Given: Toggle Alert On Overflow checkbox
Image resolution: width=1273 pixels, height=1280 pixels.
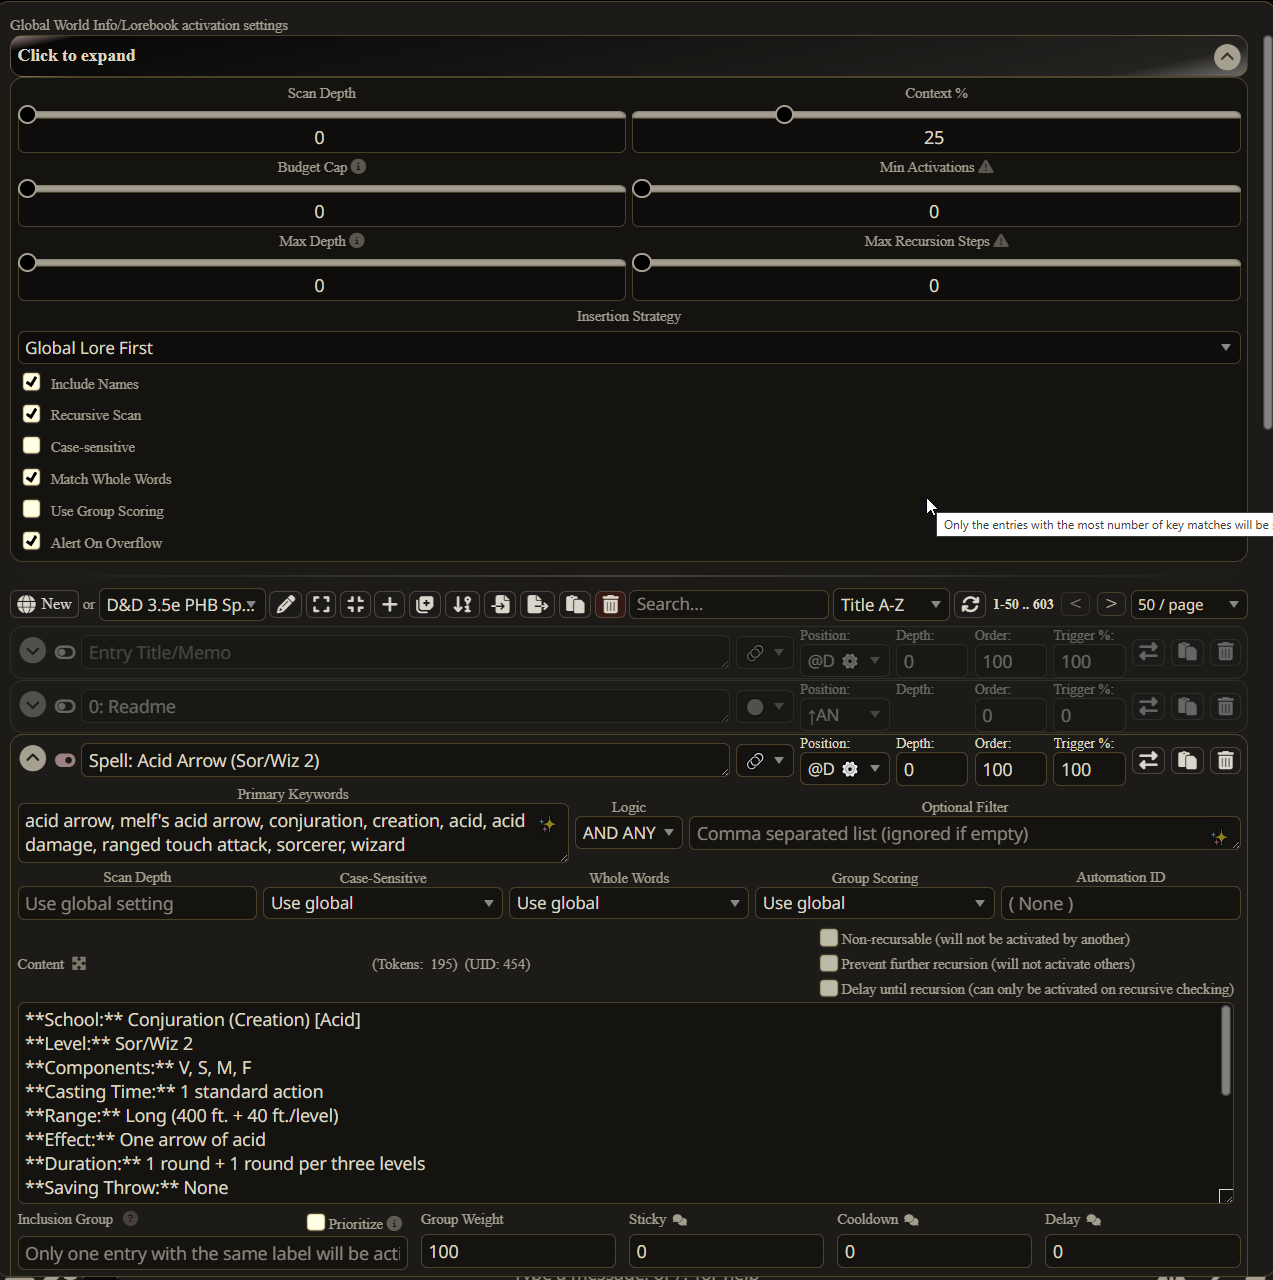Looking at the screenshot, I should (x=32, y=542).
